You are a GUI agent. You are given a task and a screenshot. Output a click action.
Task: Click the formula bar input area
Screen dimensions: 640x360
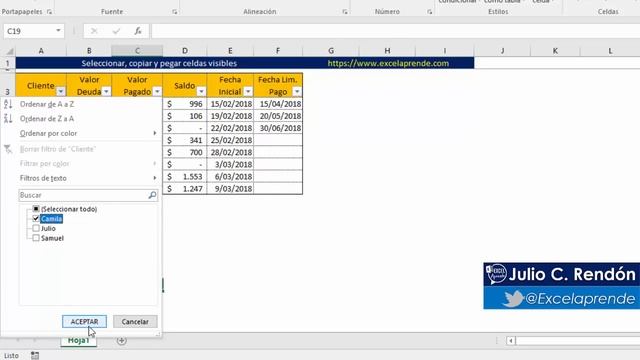pyautogui.click(x=395, y=31)
